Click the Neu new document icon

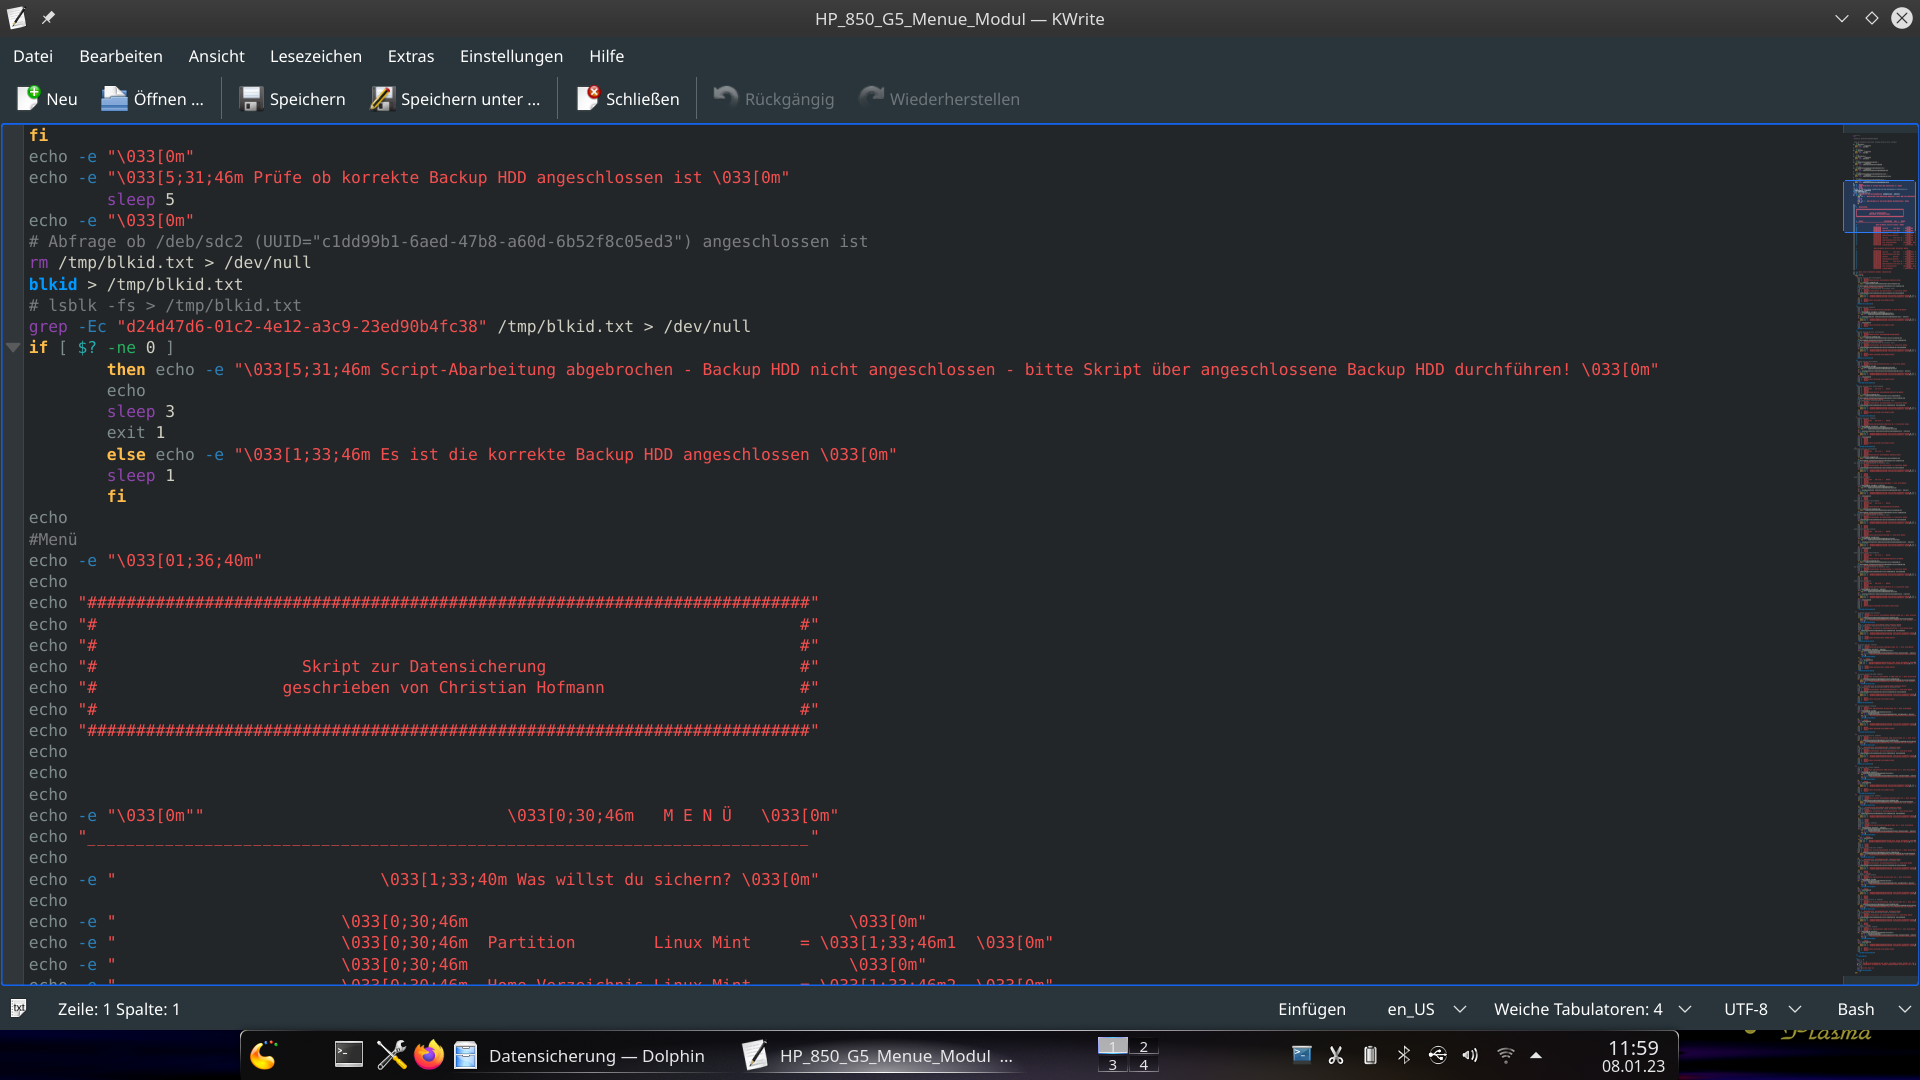click(28, 98)
